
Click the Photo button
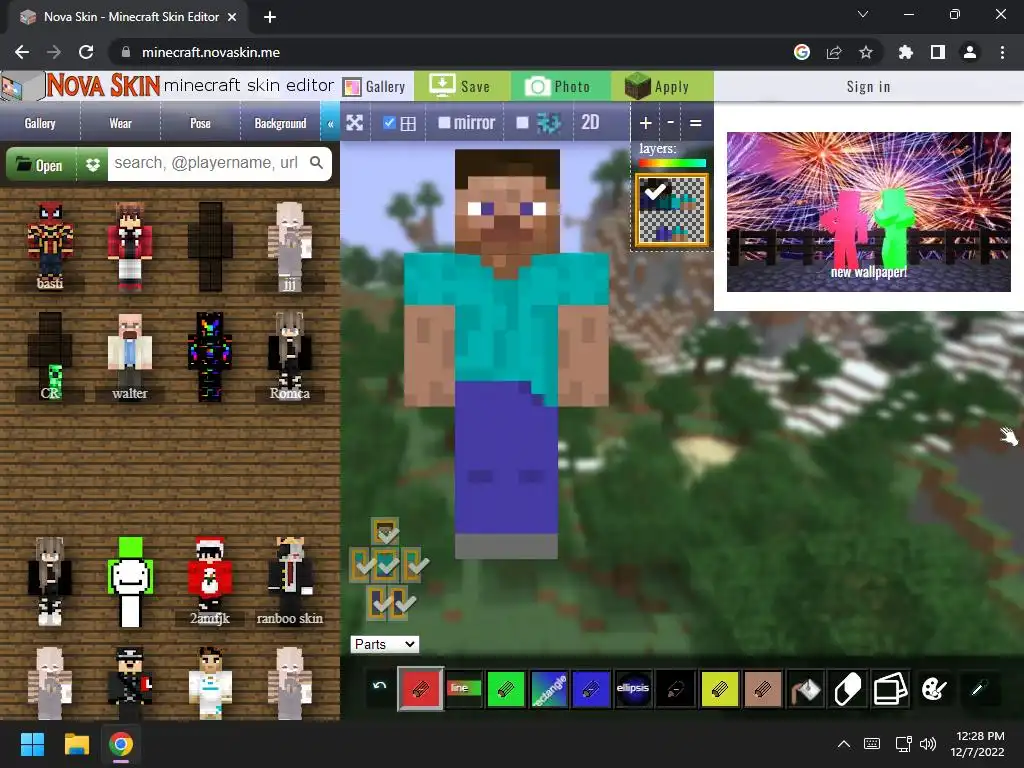560,86
